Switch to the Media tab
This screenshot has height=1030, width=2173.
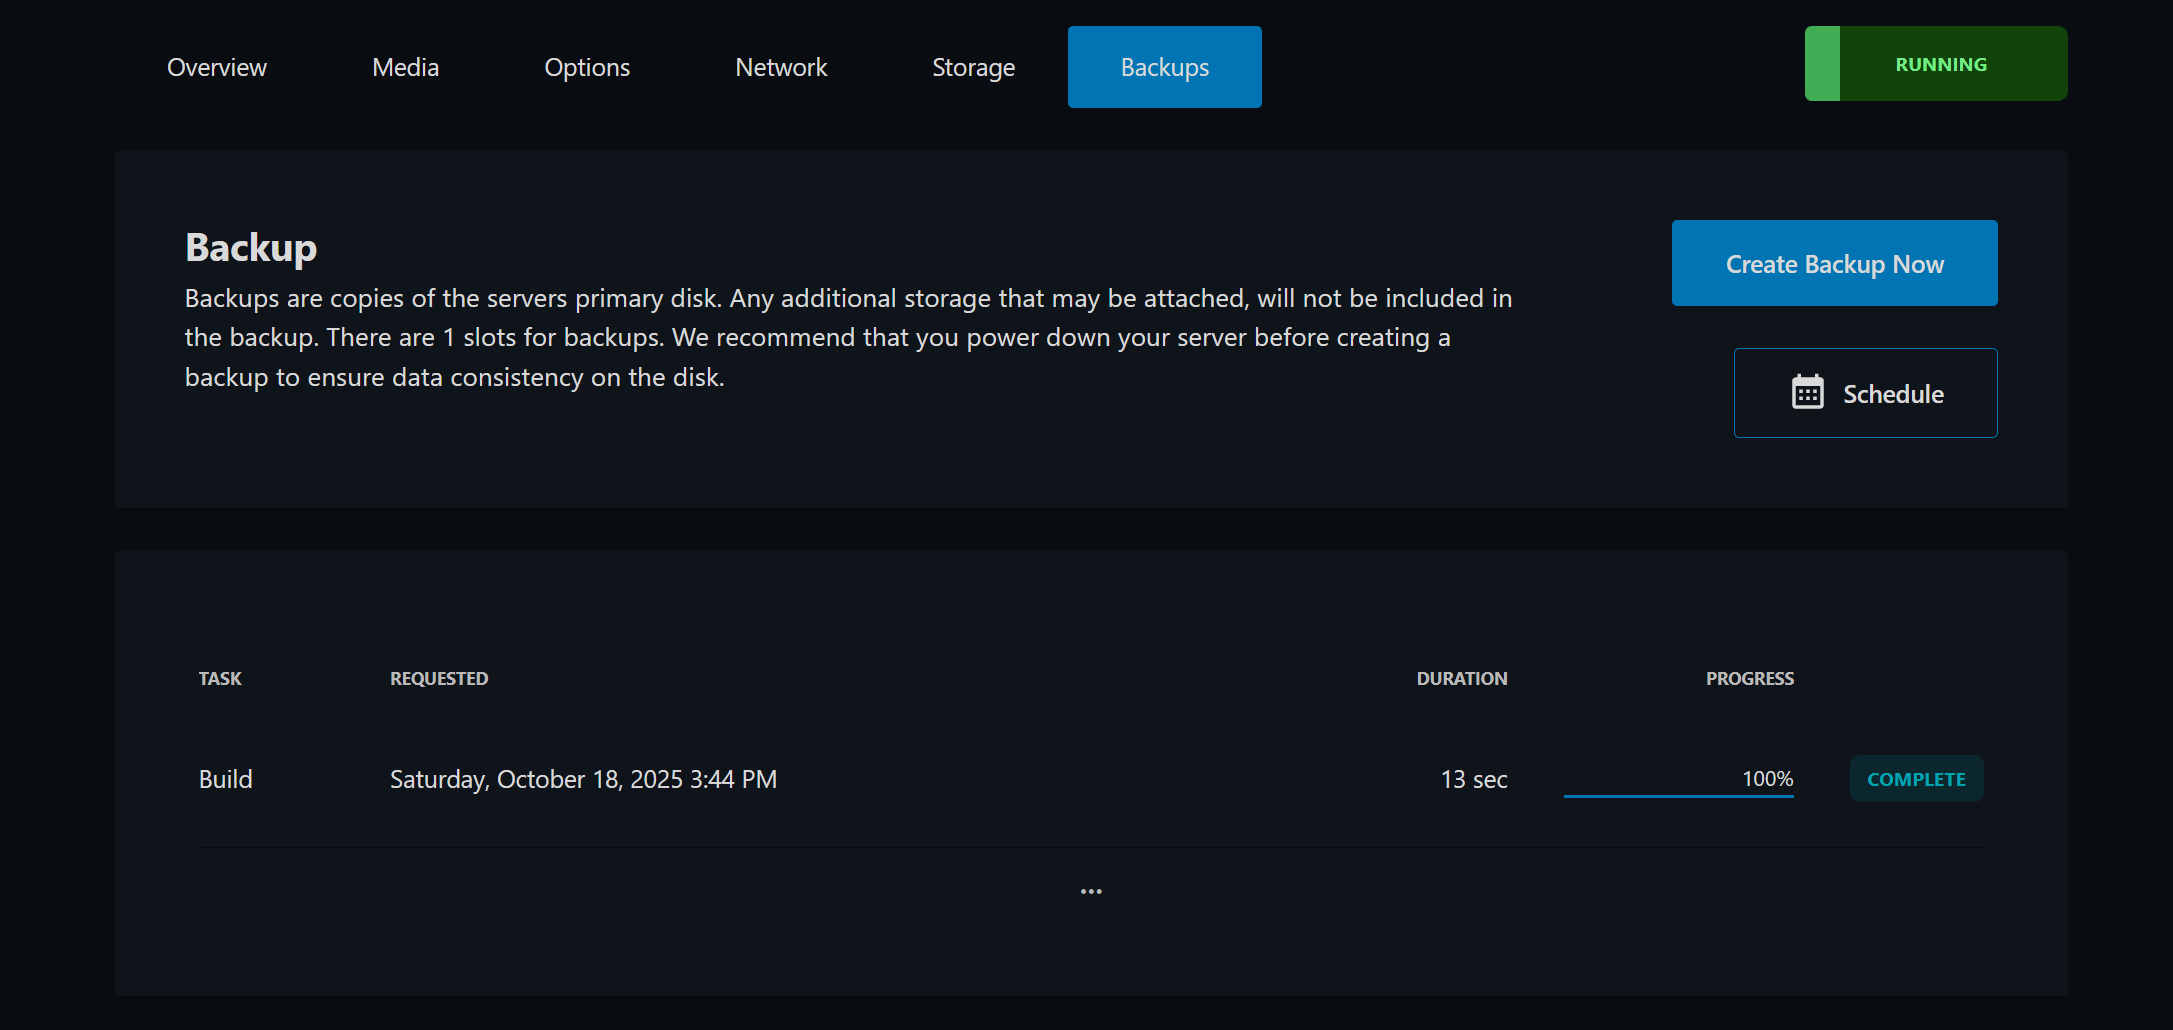(x=405, y=67)
